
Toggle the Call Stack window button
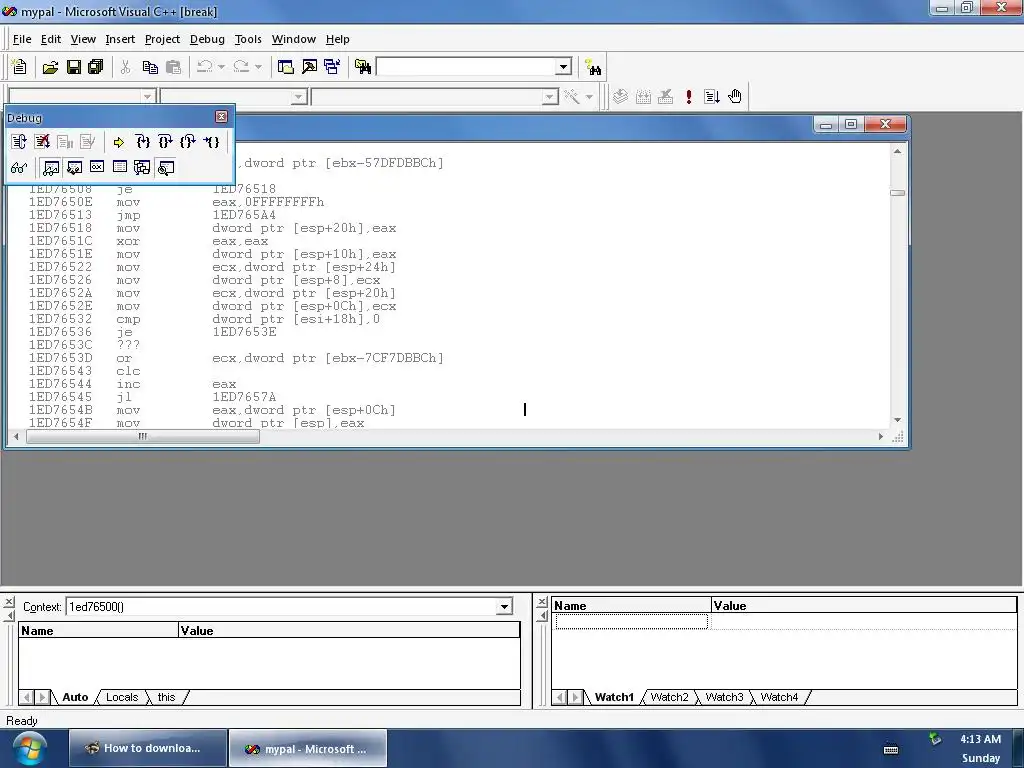click(x=142, y=168)
